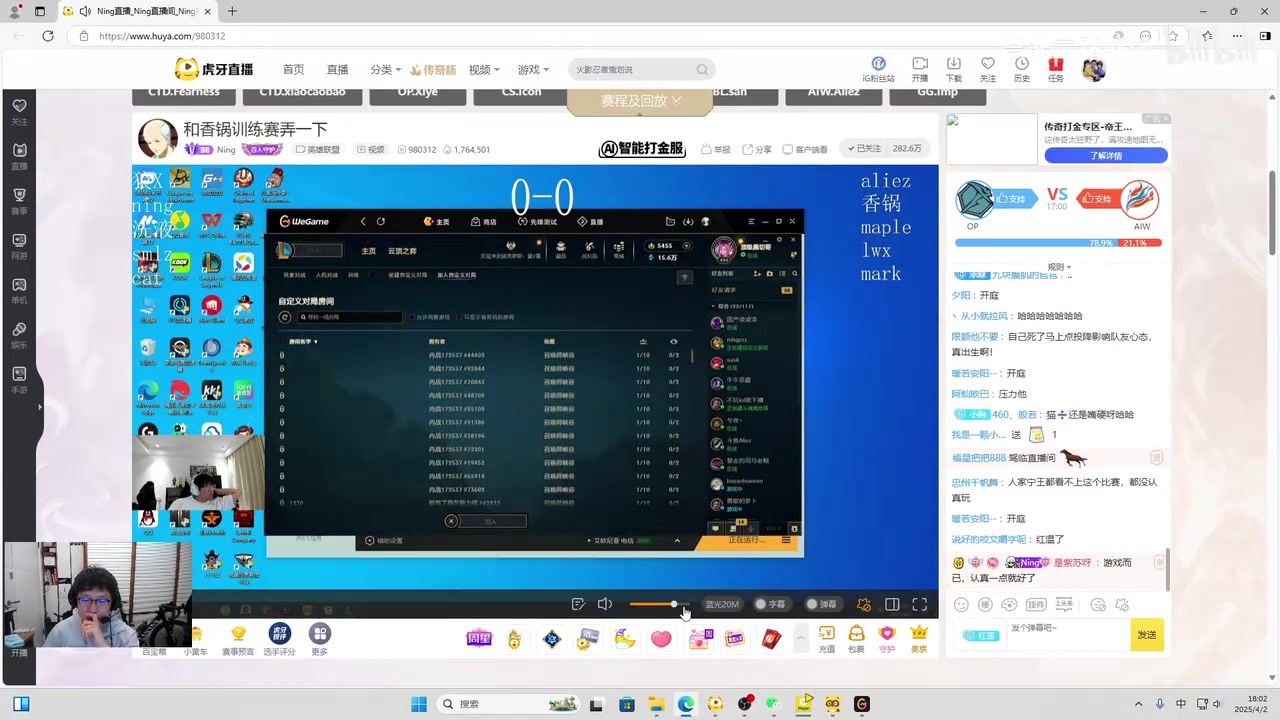Open the emoji picker in chat toolbar
Viewport: 1280px width, 720px height.
[961, 604]
